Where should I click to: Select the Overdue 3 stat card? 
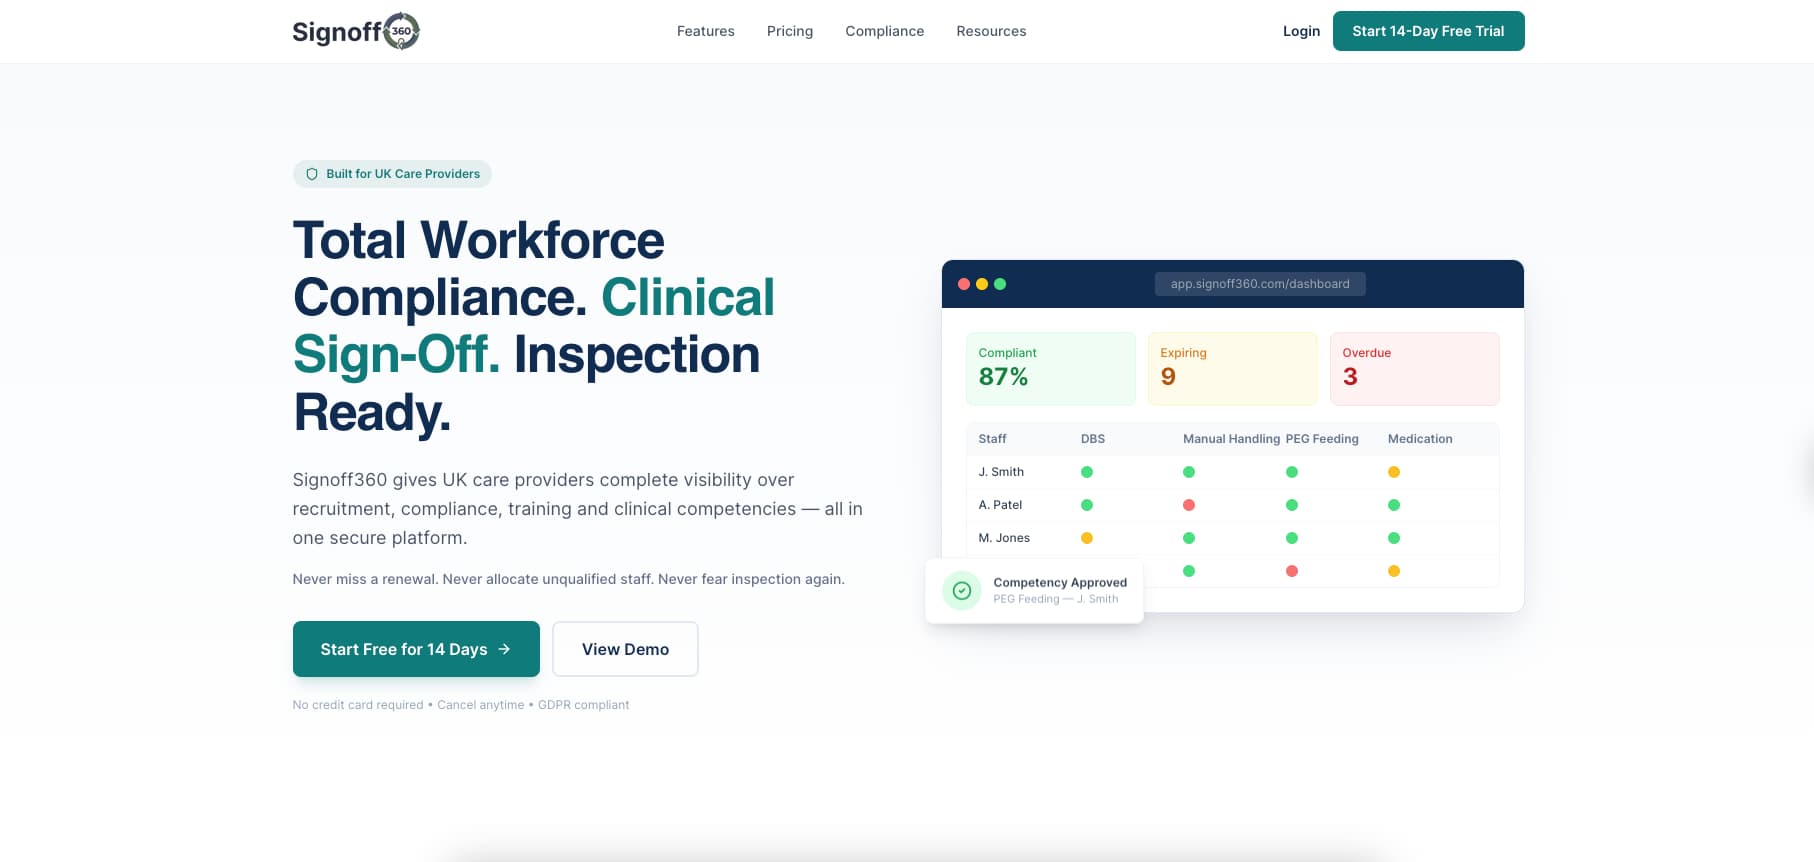coord(1414,368)
